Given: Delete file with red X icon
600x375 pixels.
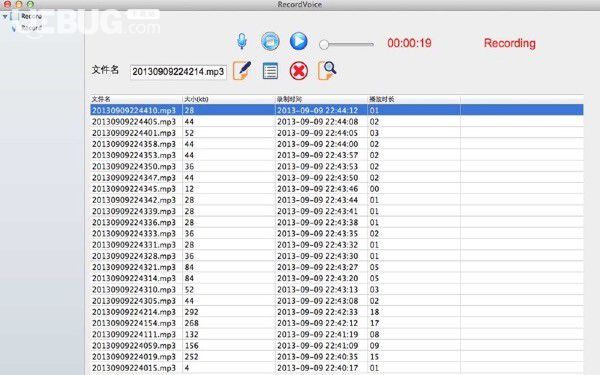Looking at the screenshot, I should pyautogui.click(x=298, y=71).
